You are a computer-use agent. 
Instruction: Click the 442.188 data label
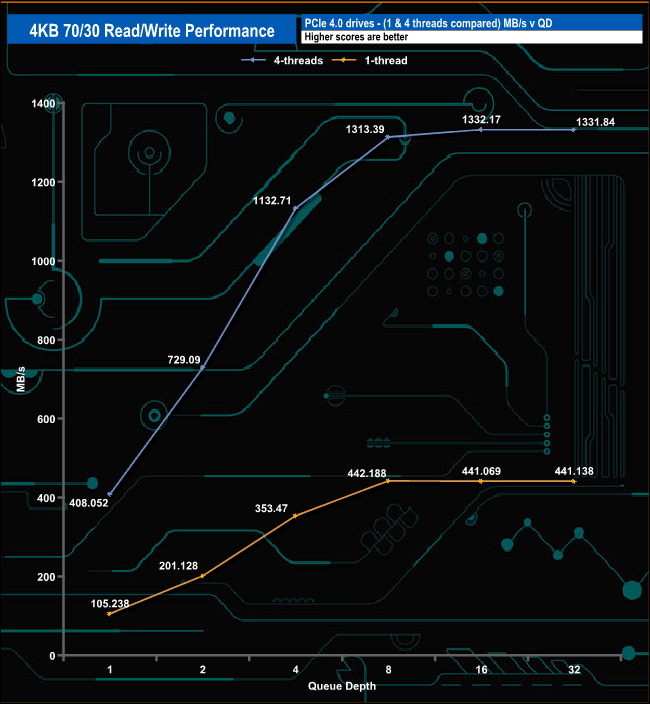click(367, 474)
